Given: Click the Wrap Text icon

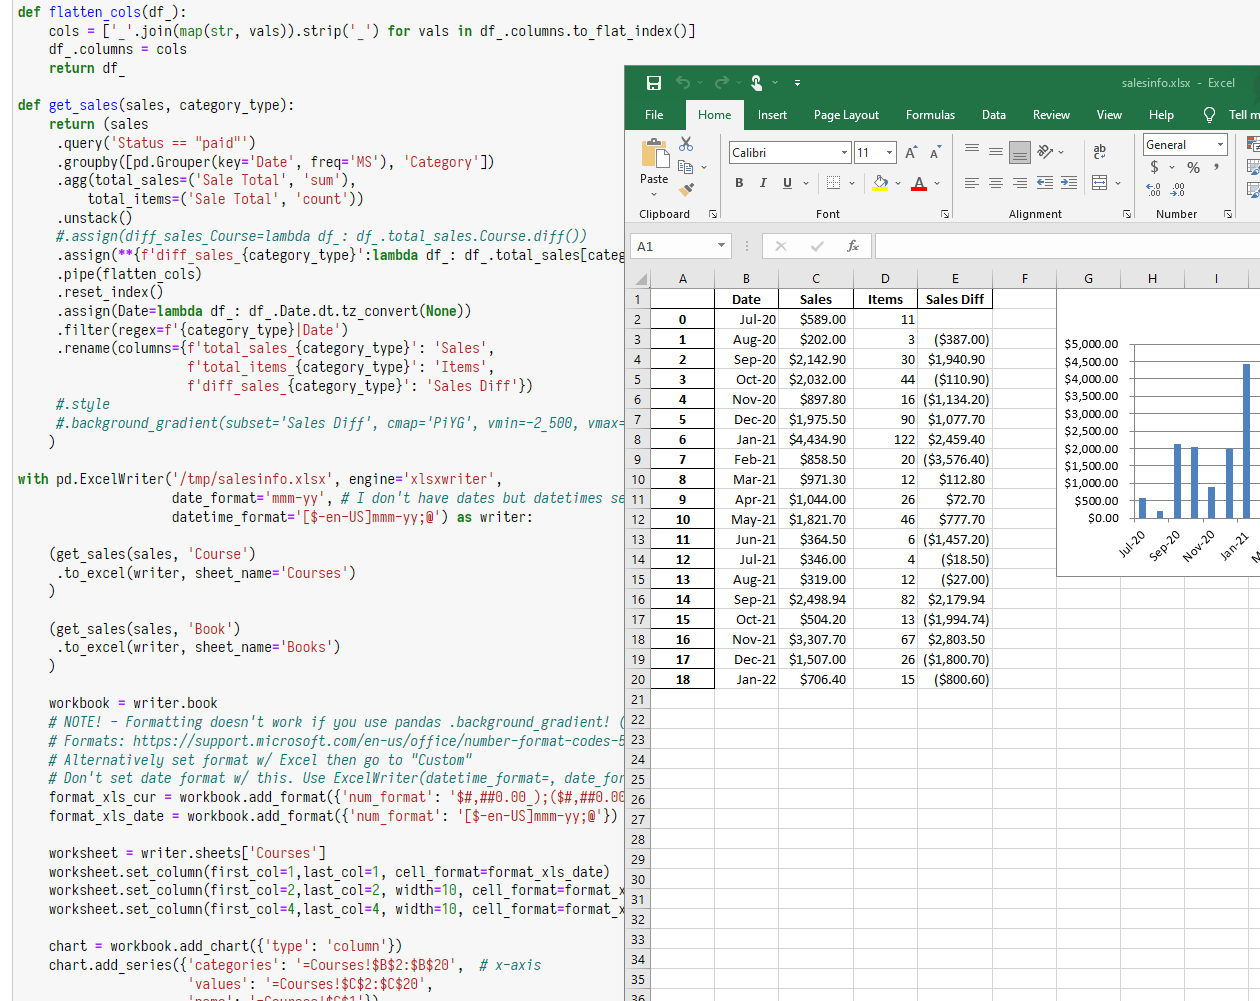Looking at the screenshot, I should [1100, 152].
